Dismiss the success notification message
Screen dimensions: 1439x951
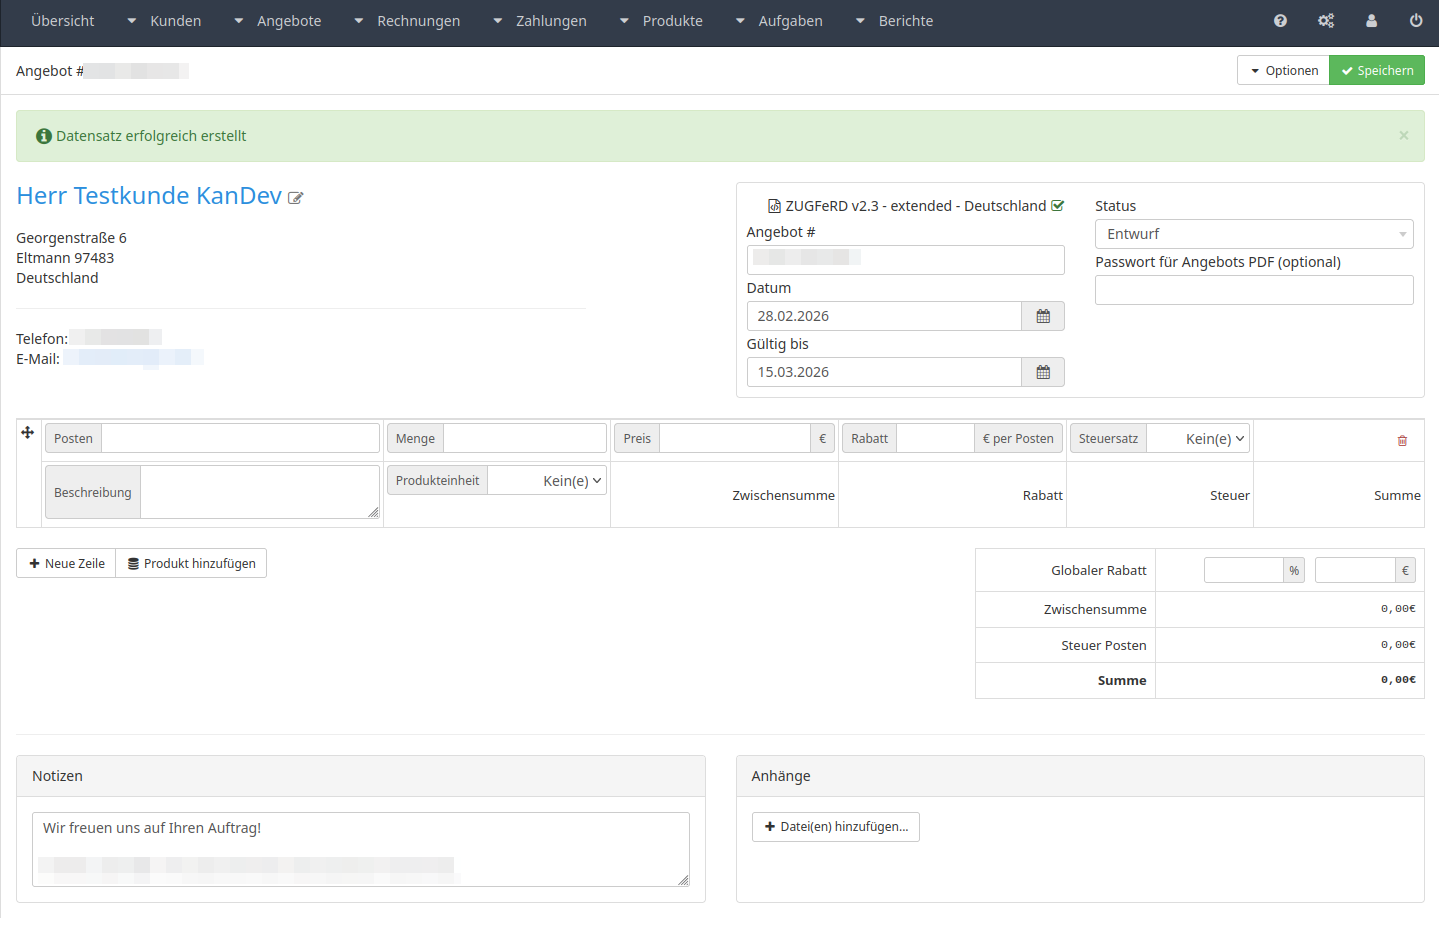pyautogui.click(x=1404, y=136)
